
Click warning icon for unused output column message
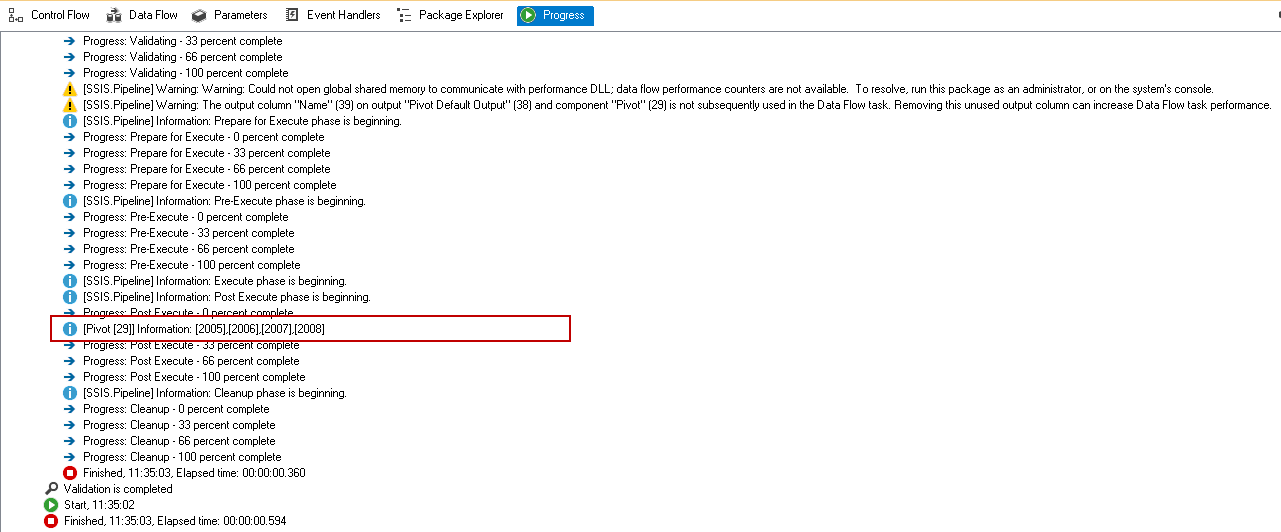(x=70, y=105)
